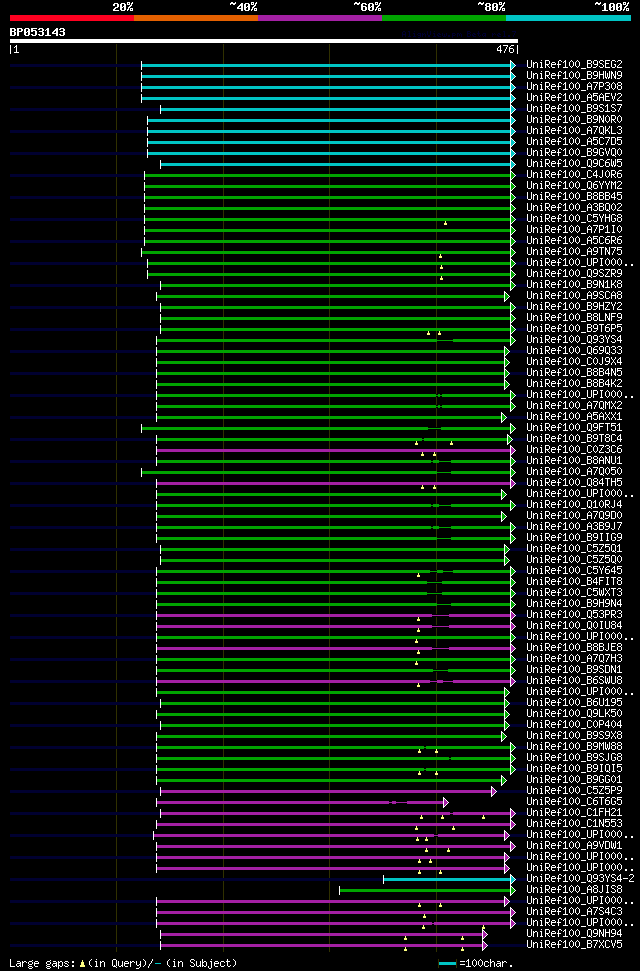
Task: Go to UniRef100_Q10RJ4 entry
Action: point(574,505)
